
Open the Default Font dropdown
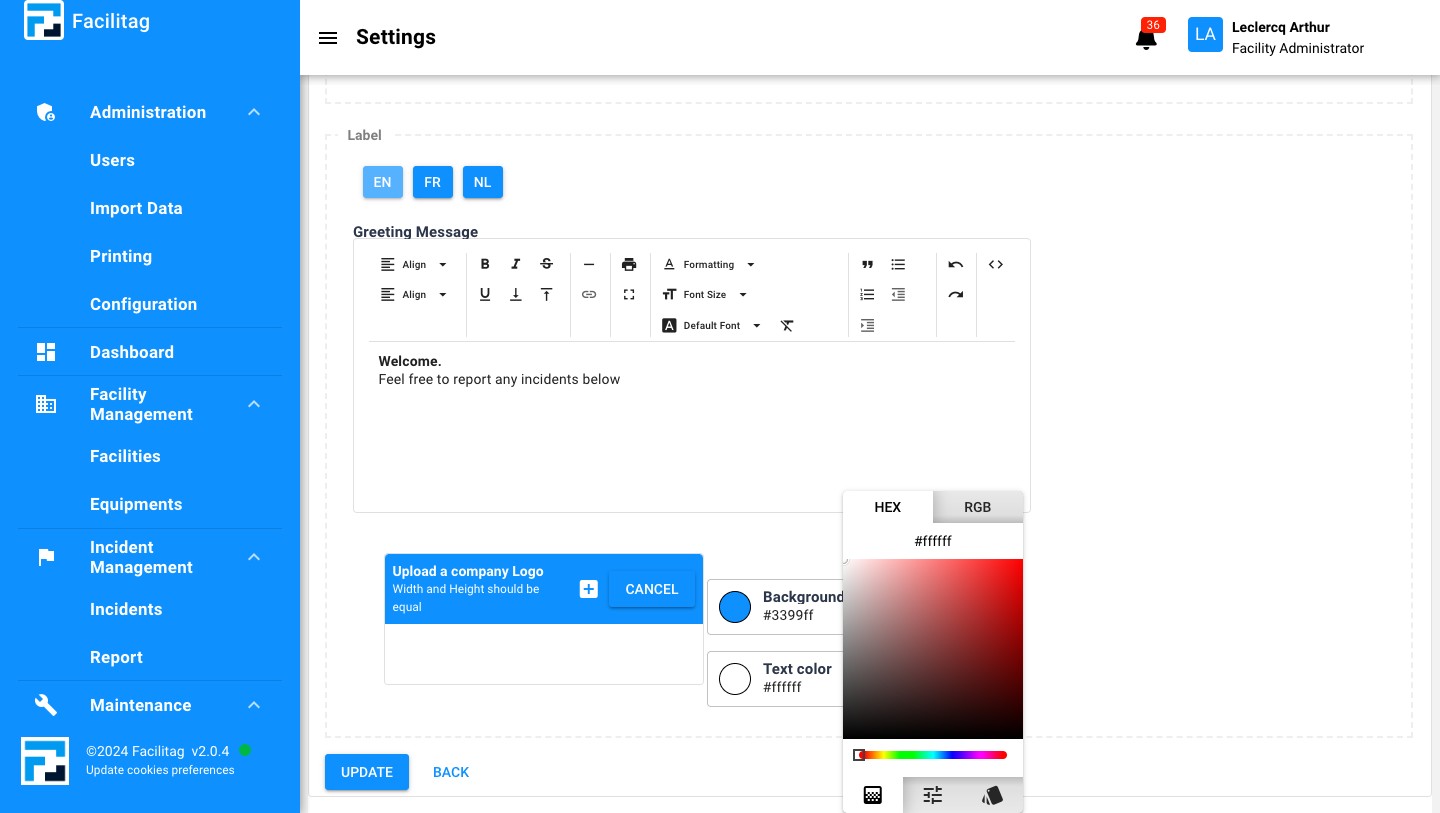click(712, 325)
